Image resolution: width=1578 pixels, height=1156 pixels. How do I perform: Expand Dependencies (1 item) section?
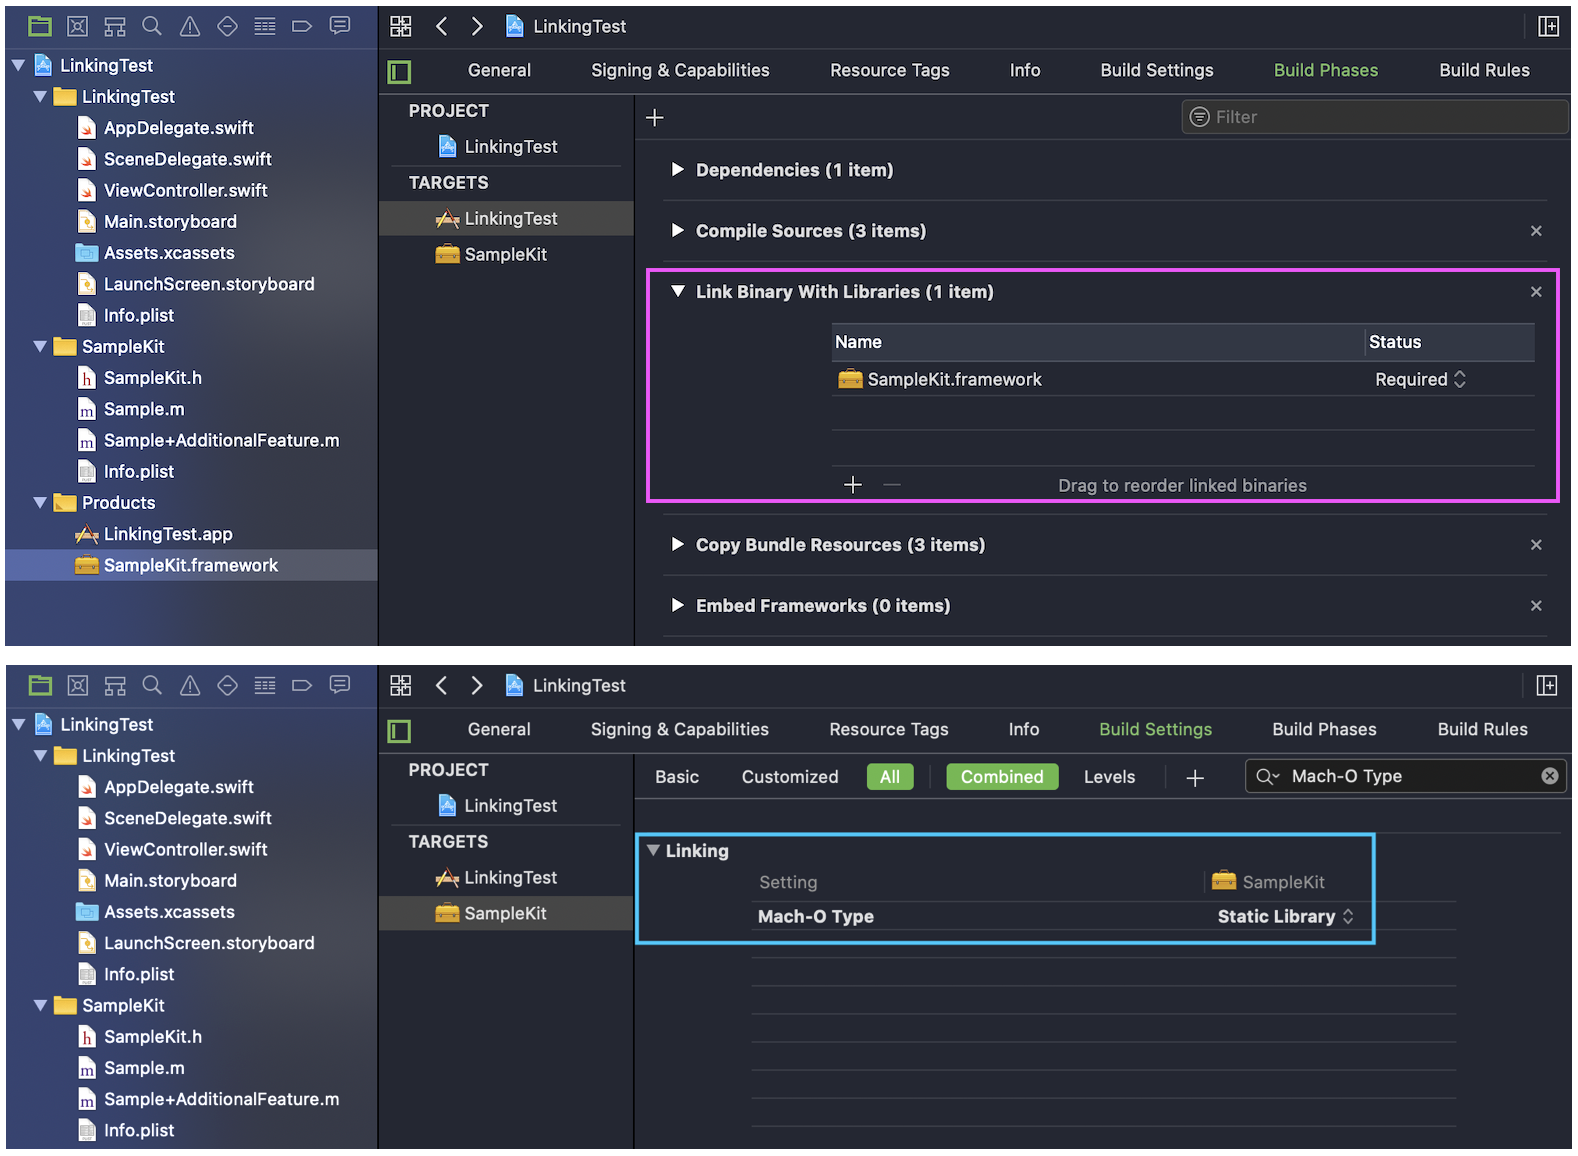(677, 170)
